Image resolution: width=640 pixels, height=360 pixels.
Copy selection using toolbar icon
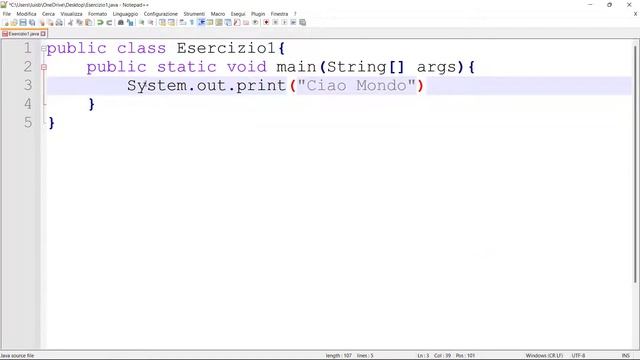79,22
